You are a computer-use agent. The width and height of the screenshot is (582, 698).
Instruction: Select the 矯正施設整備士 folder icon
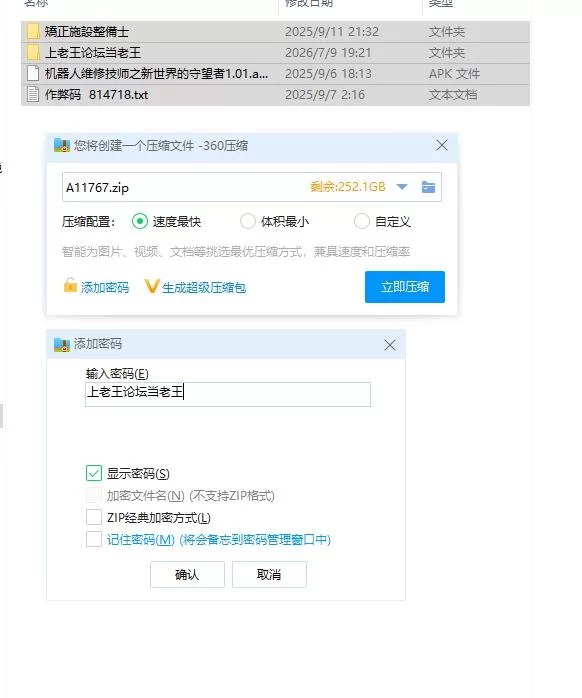pos(33,32)
